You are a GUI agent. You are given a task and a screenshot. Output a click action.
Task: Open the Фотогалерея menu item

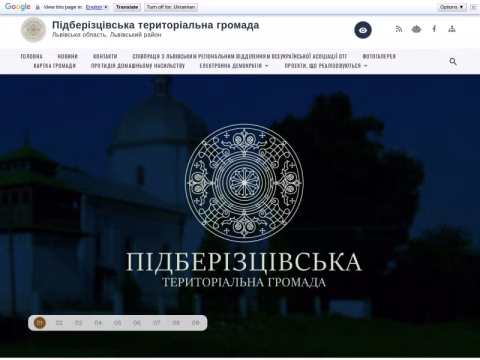click(379, 56)
